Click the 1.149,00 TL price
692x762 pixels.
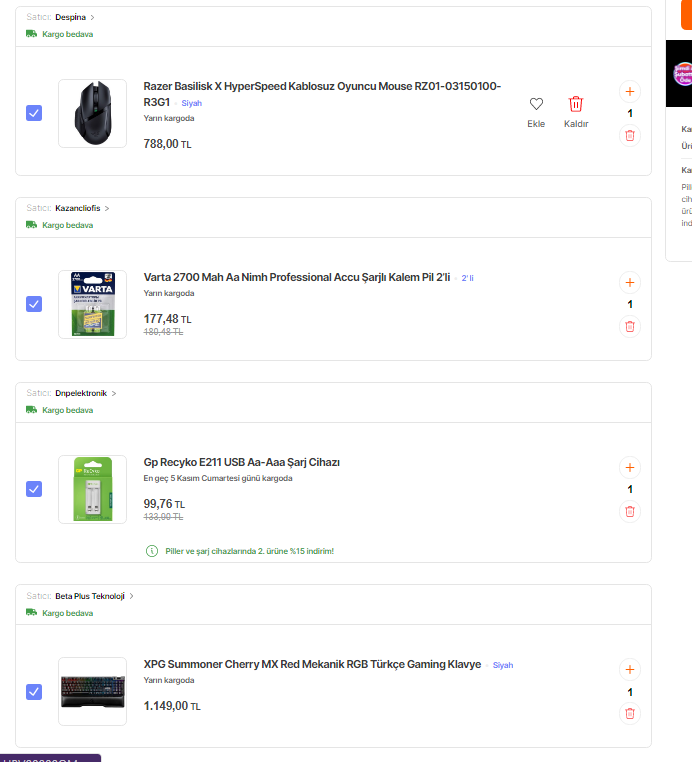pos(172,706)
